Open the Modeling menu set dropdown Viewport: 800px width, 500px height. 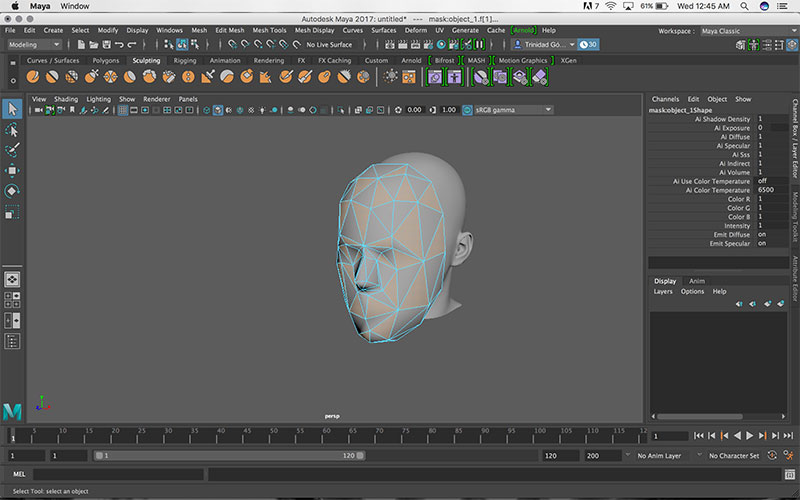[x=34, y=45]
